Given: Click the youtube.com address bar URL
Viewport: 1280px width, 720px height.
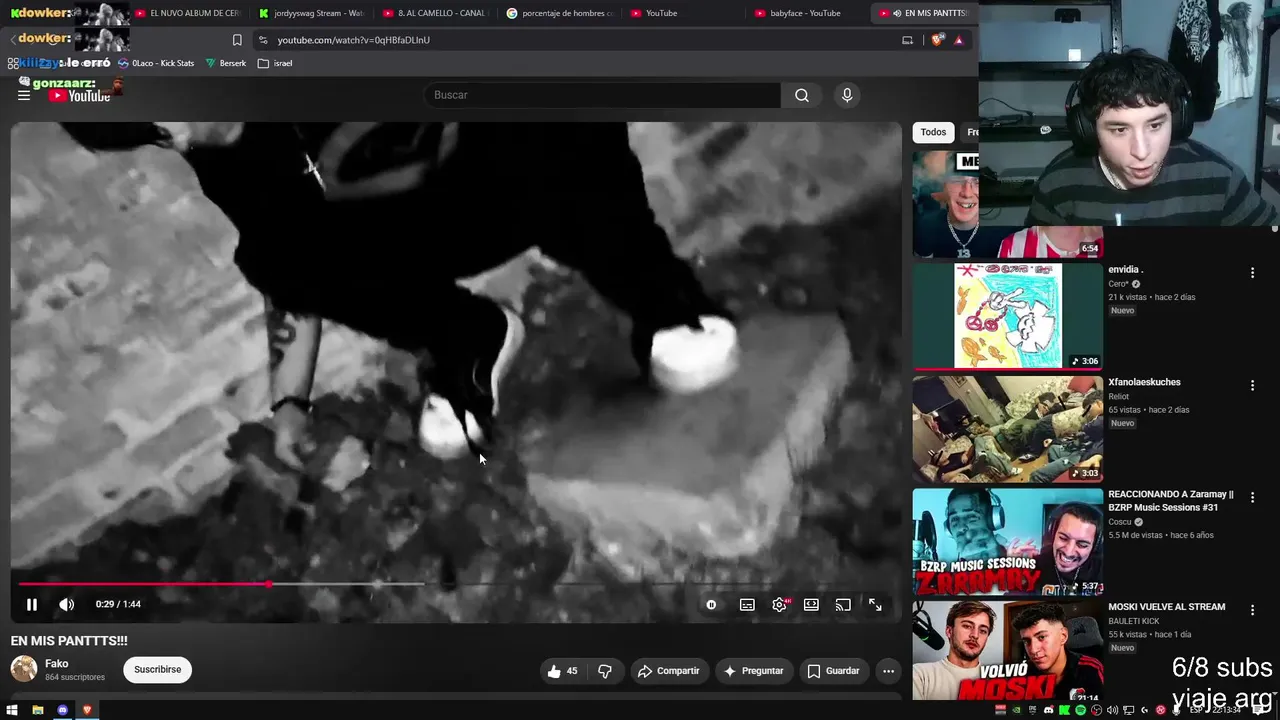Looking at the screenshot, I should pos(354,40).
